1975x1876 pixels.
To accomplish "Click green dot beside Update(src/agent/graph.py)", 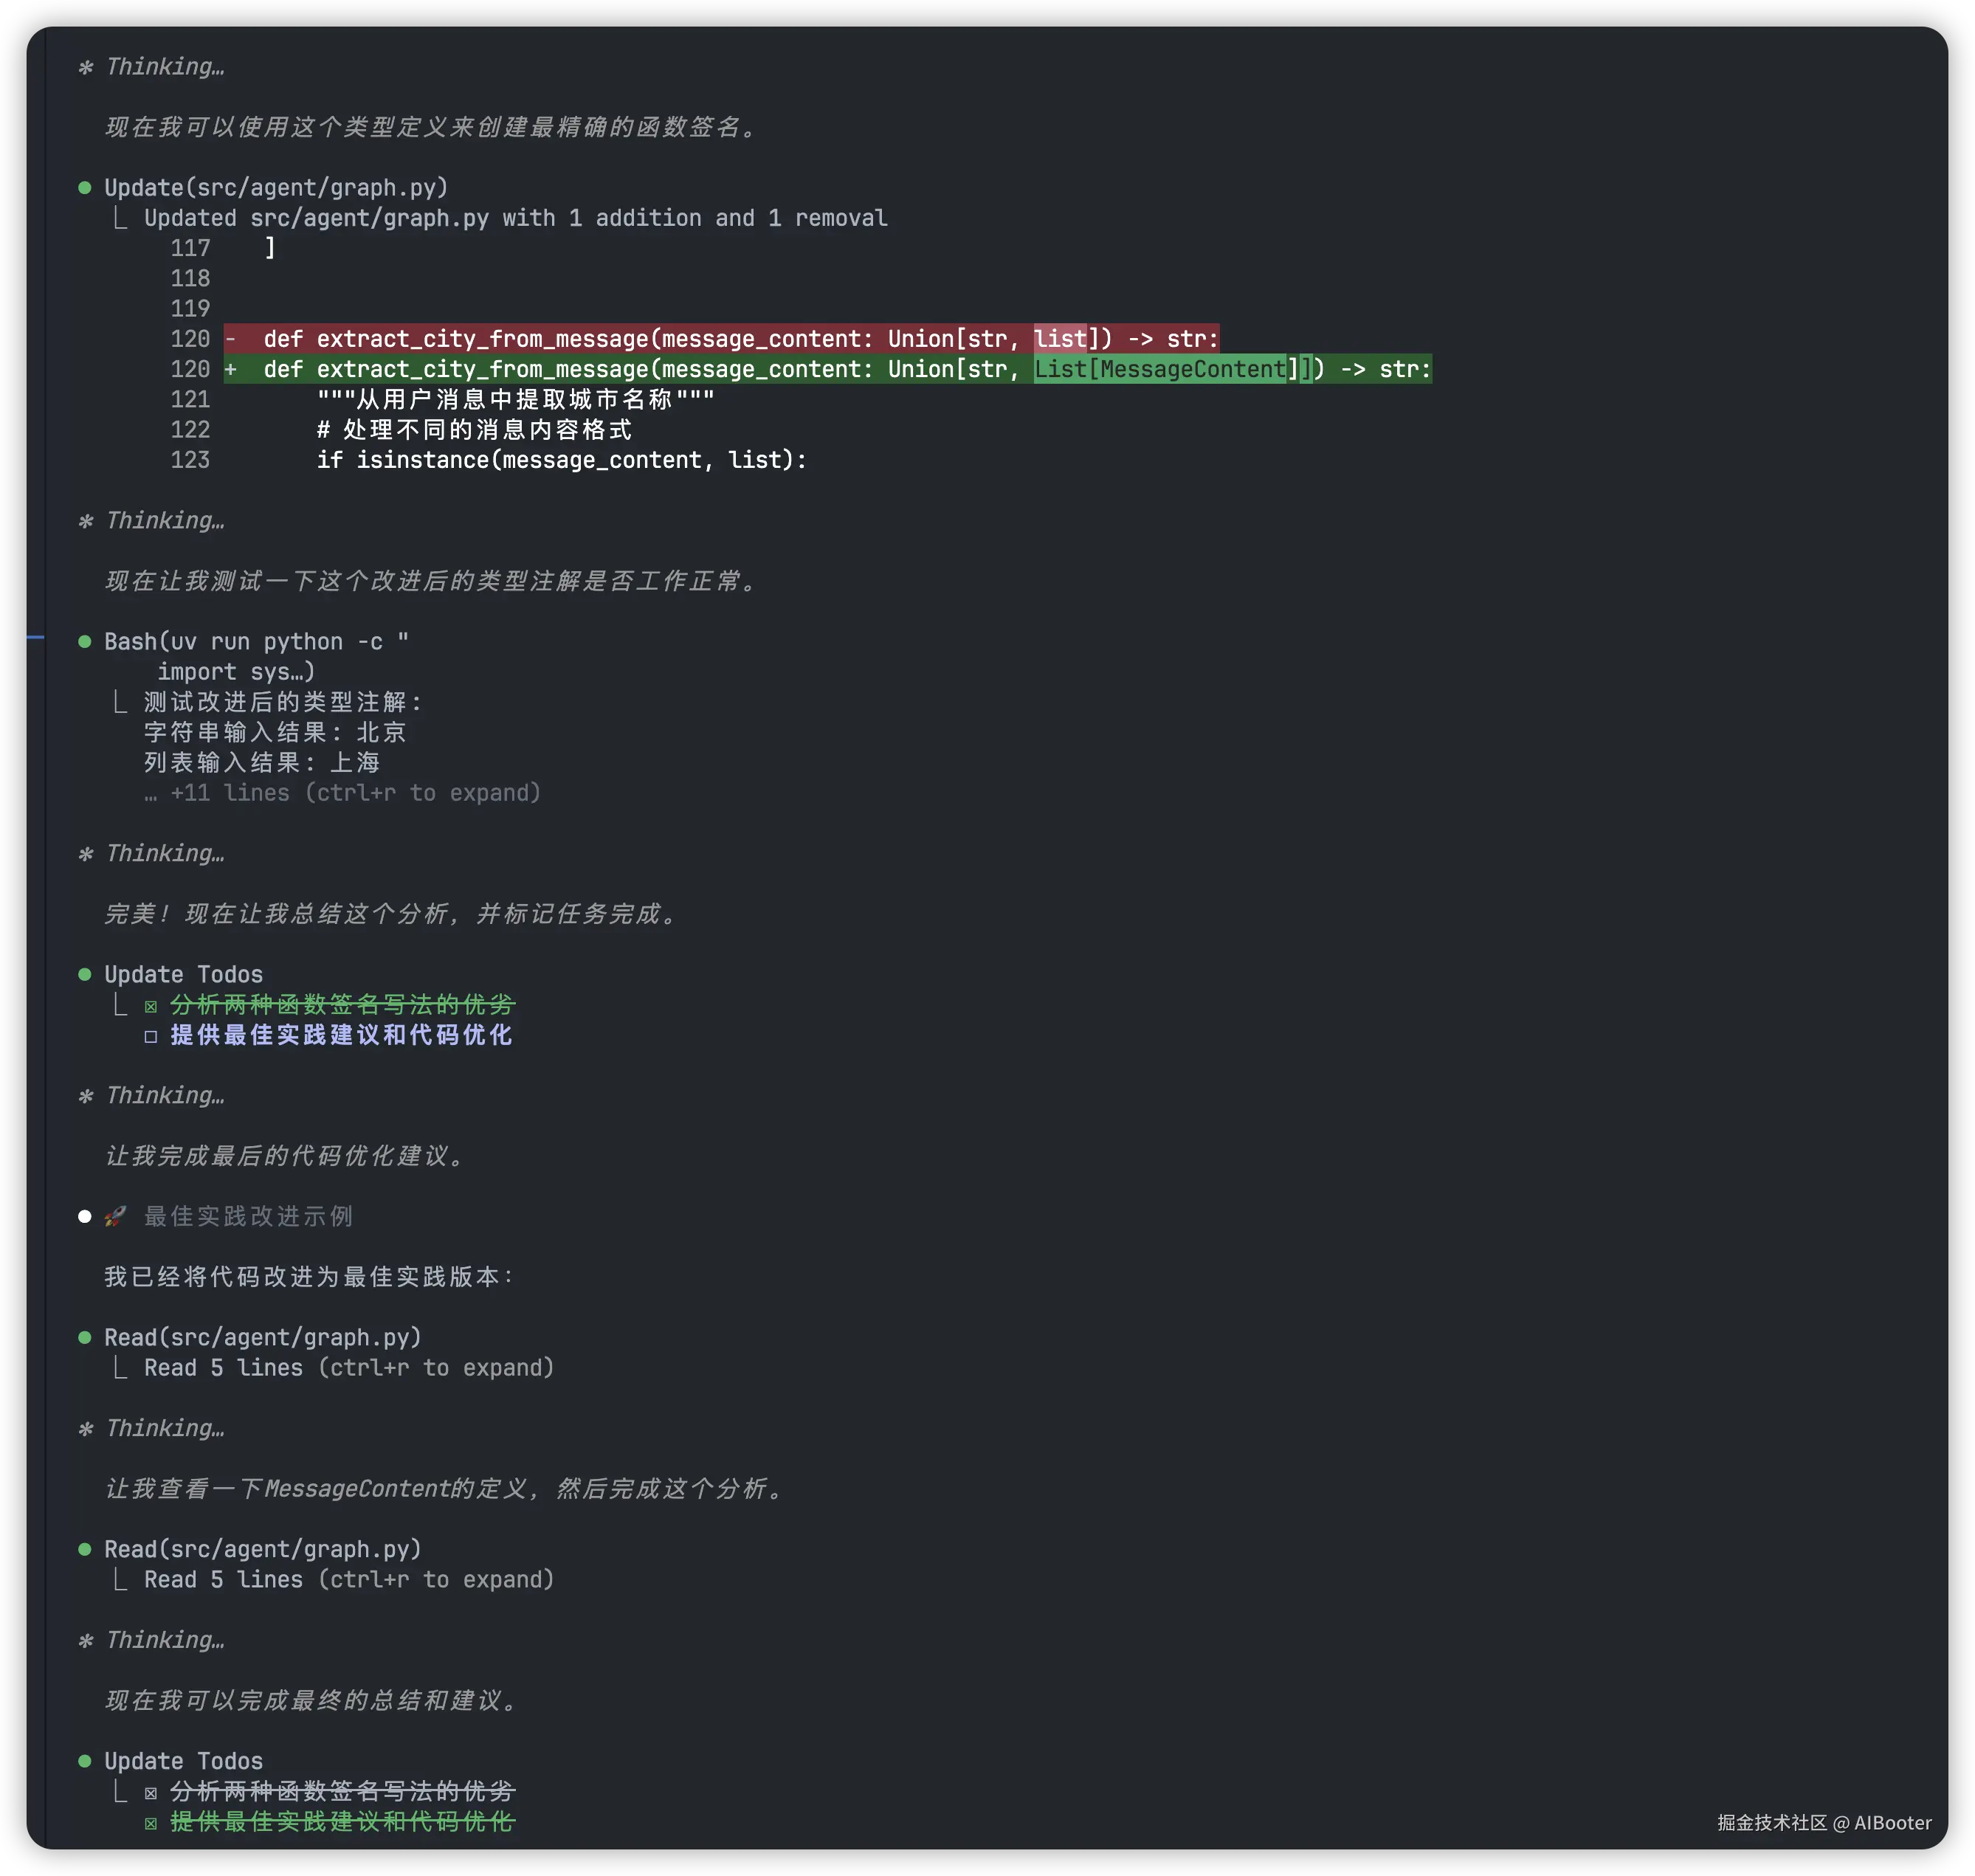I will 85,188.
